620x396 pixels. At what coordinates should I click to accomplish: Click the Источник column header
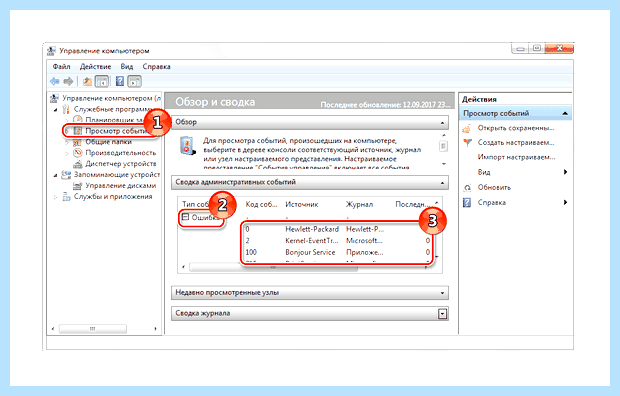pyautogui.click(x=301, y=205)
